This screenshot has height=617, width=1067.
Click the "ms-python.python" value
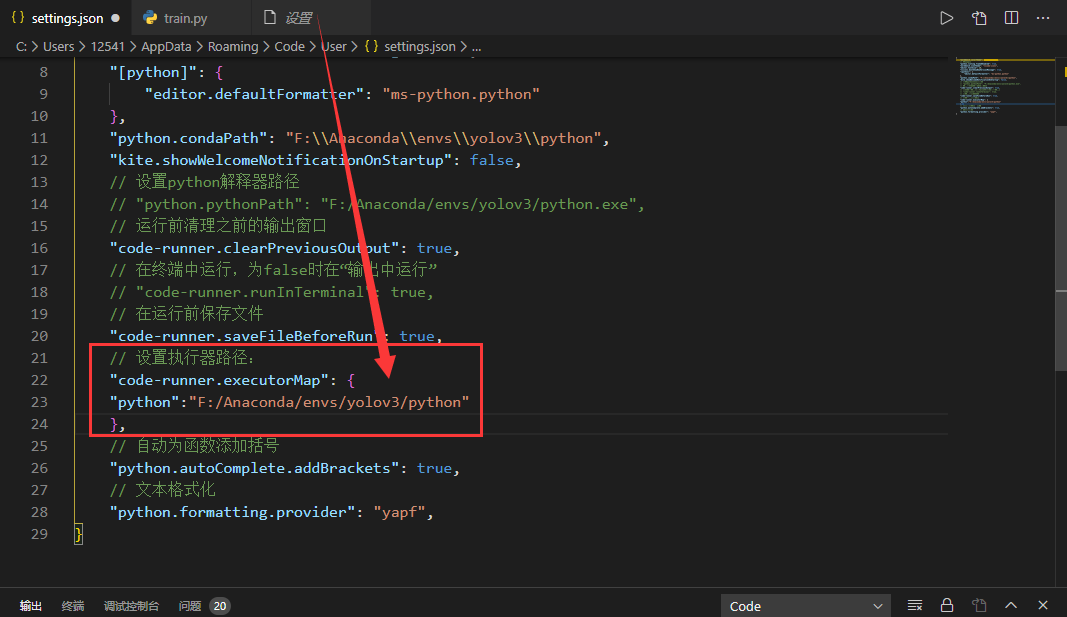[461, 94]
